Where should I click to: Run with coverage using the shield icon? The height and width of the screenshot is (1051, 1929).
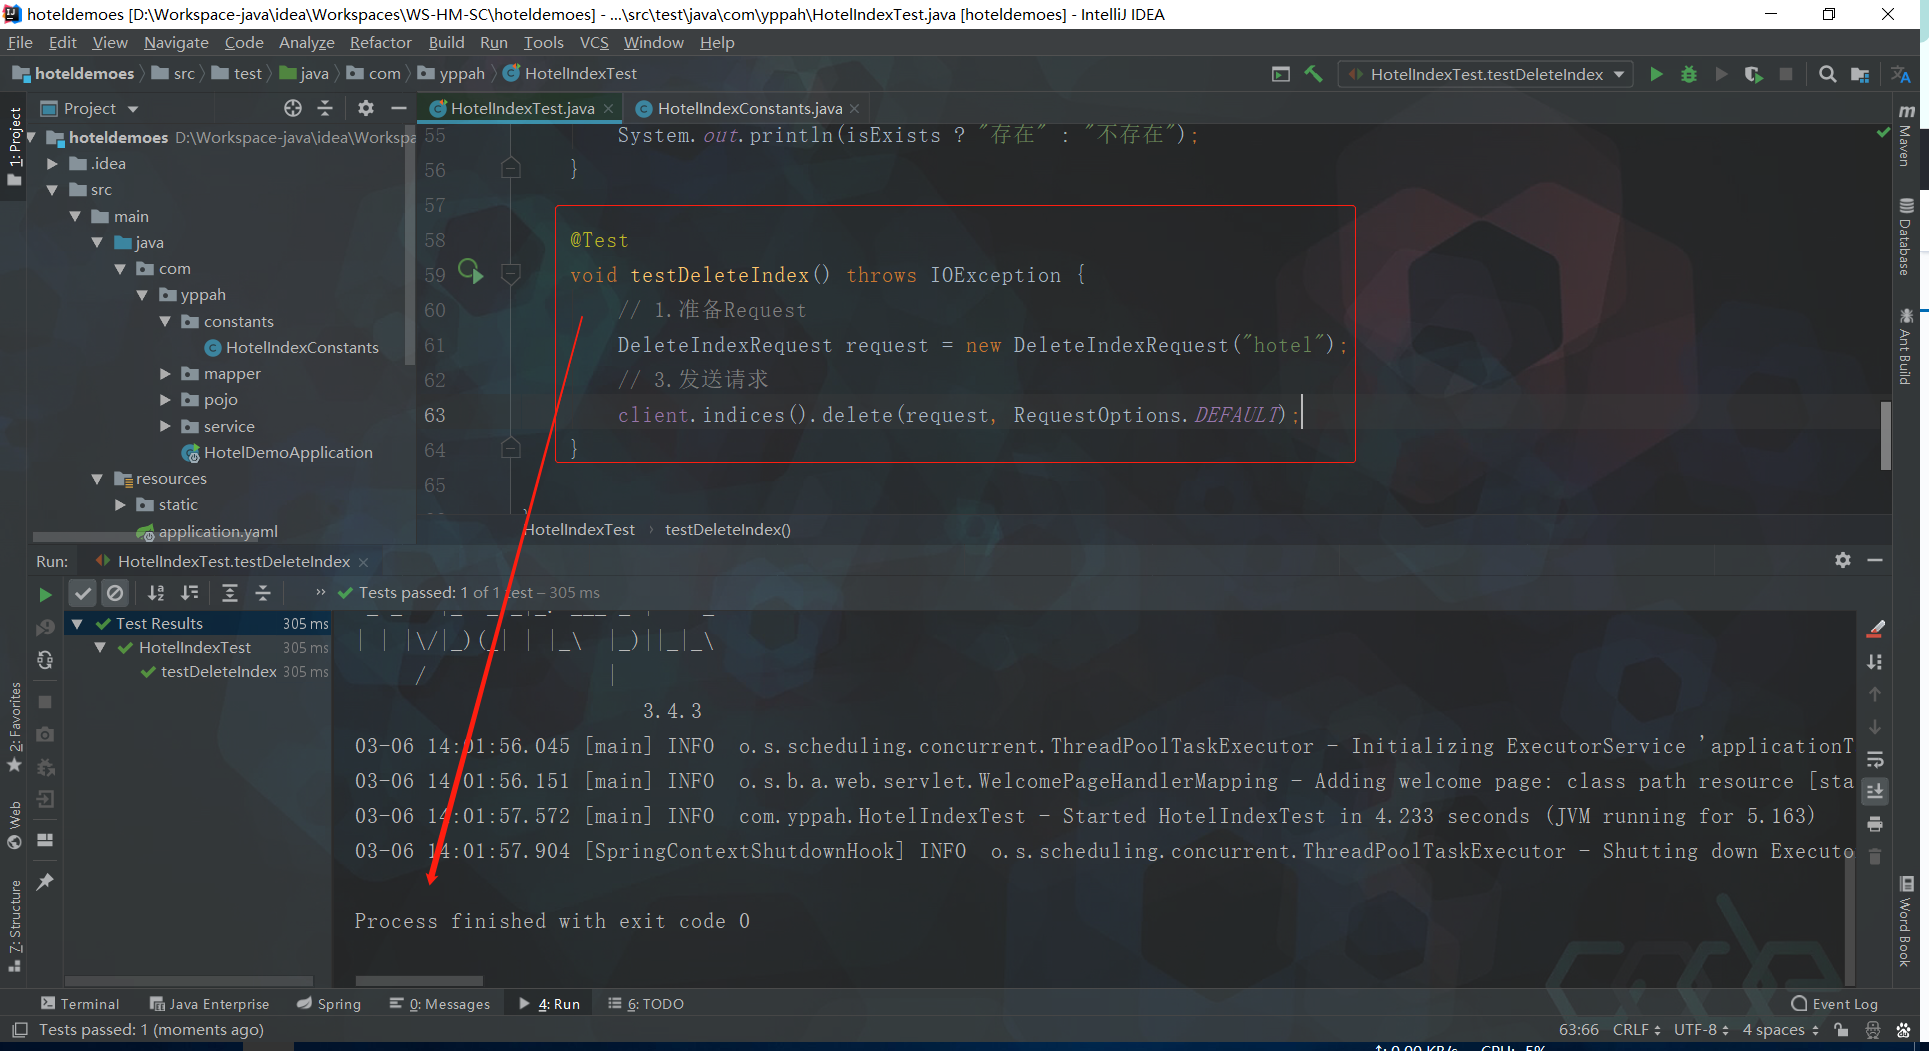(1753, 74)
